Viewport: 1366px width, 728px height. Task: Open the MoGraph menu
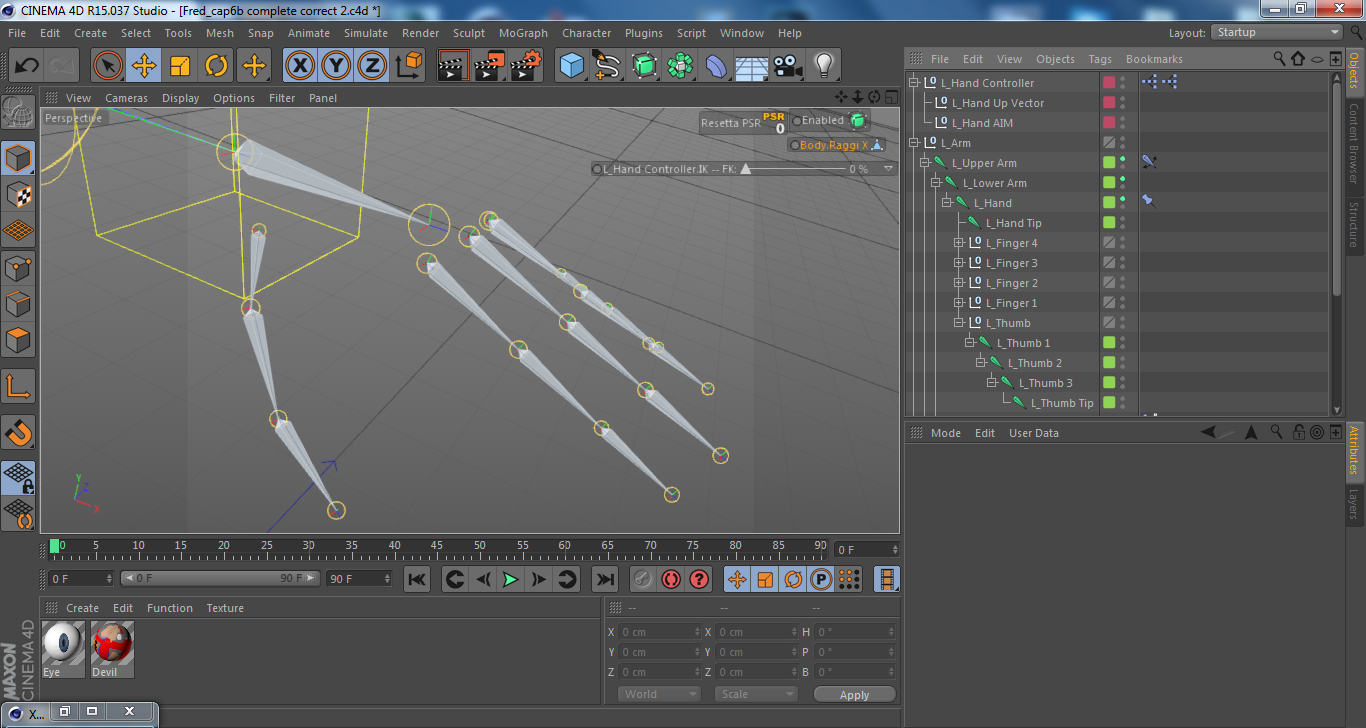[x=524, y=33]
